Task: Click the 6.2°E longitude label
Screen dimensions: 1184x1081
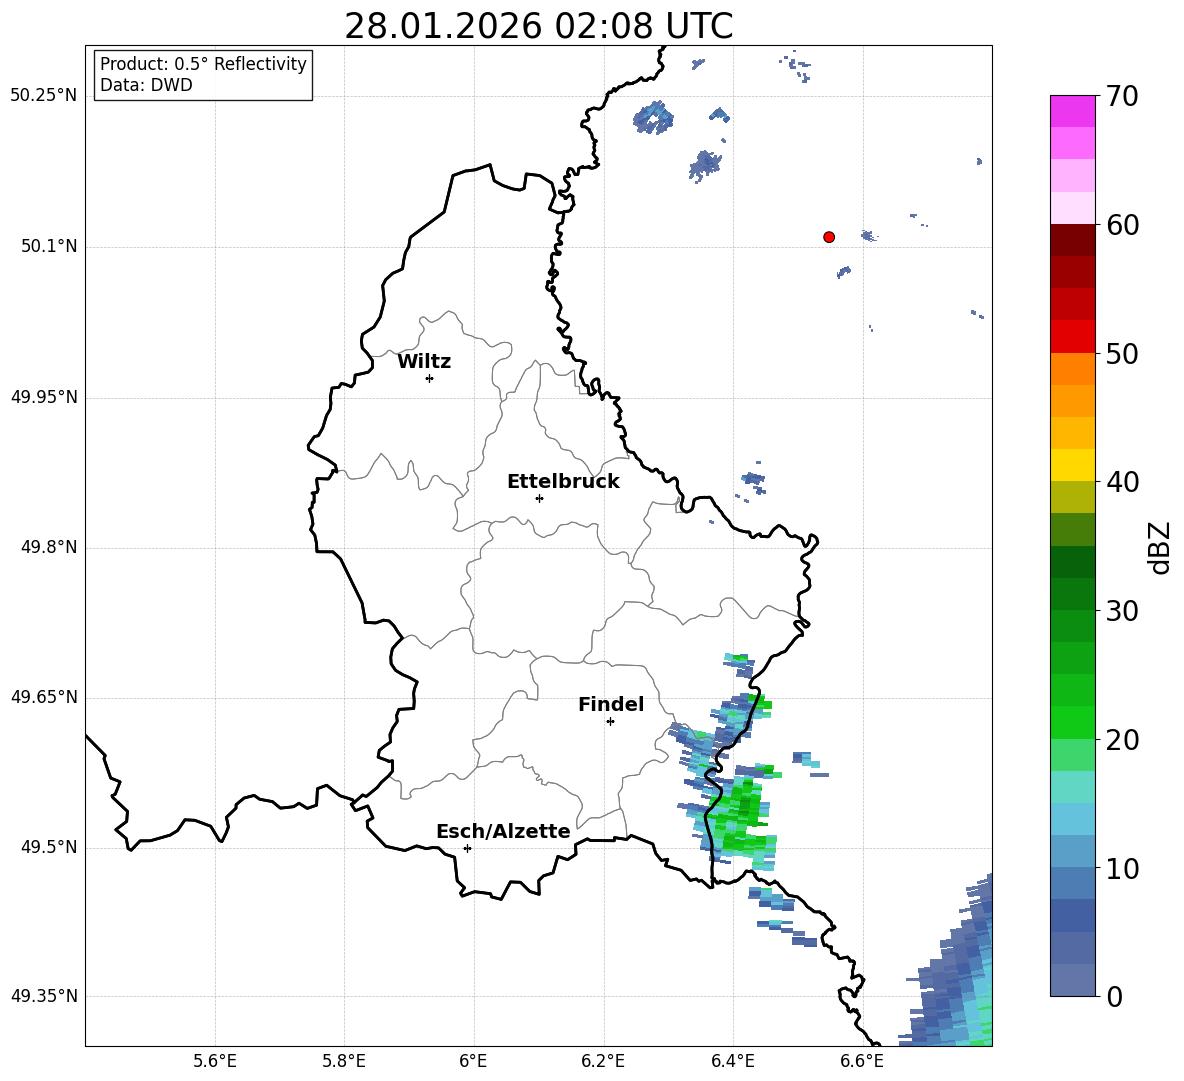Action: (603, 1061)
